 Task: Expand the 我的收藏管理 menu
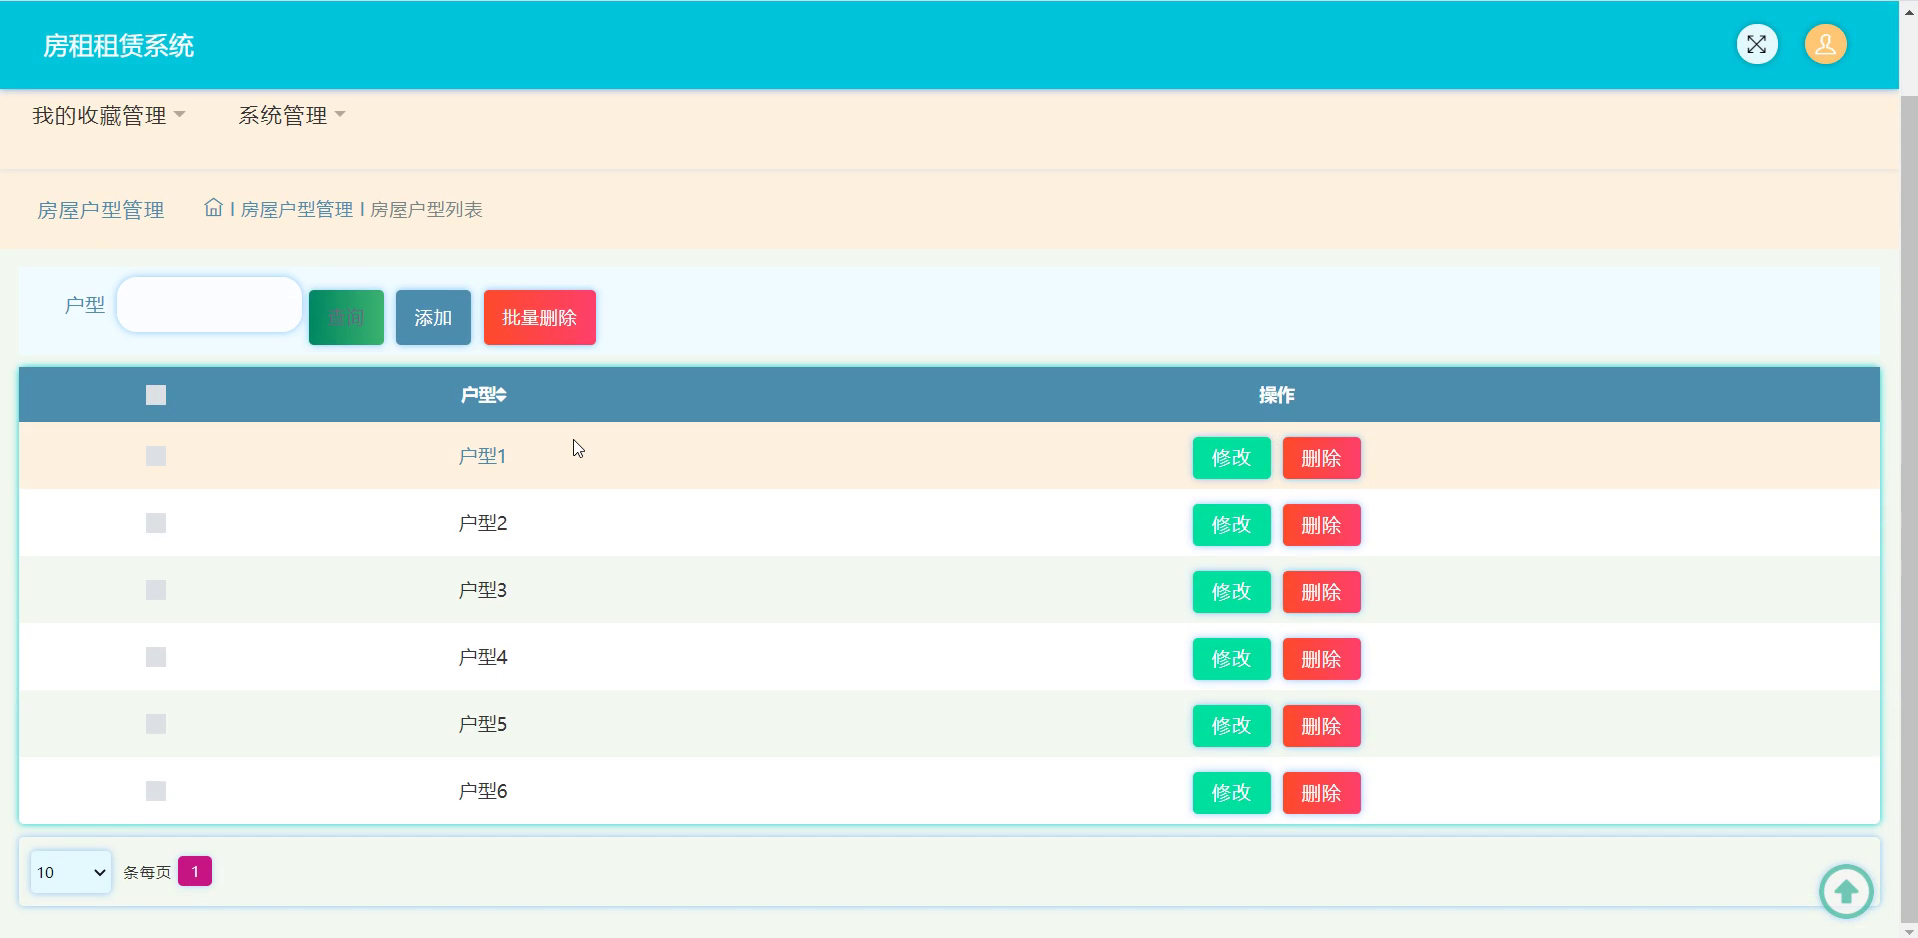pos(108,116)
